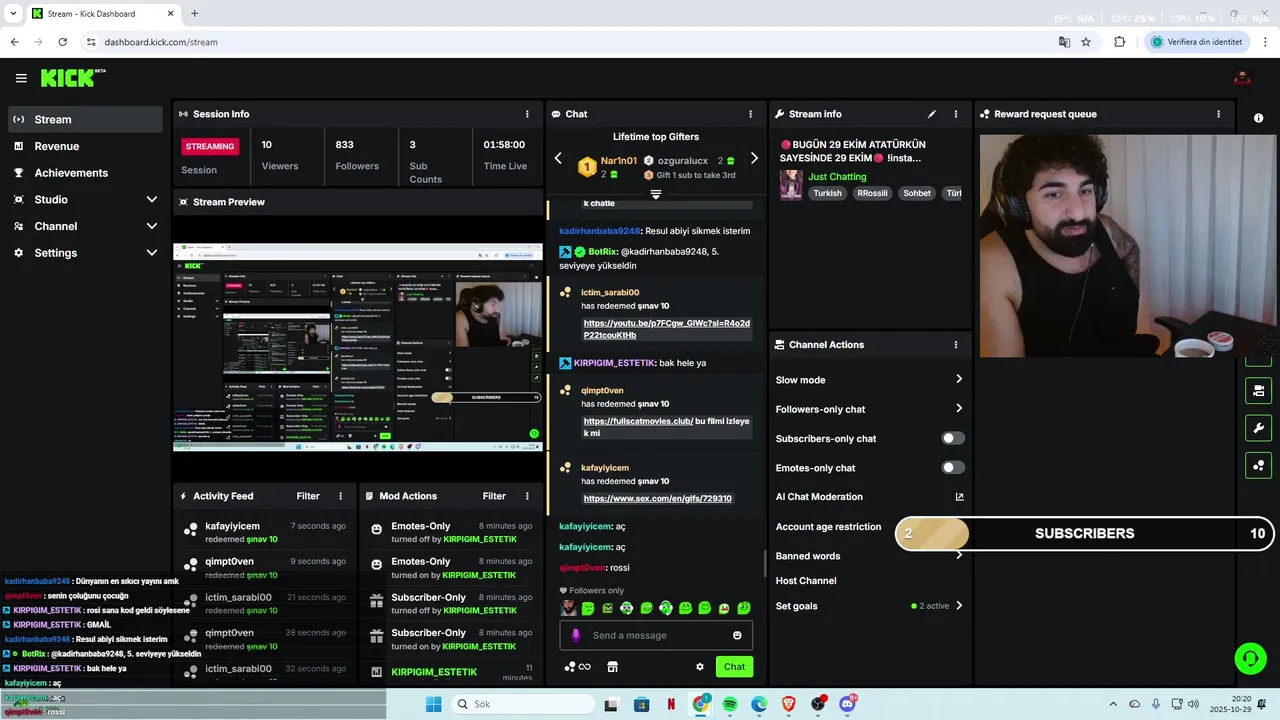
Task: Show next top gifter with right arrow
Action: tap(754, 158)
